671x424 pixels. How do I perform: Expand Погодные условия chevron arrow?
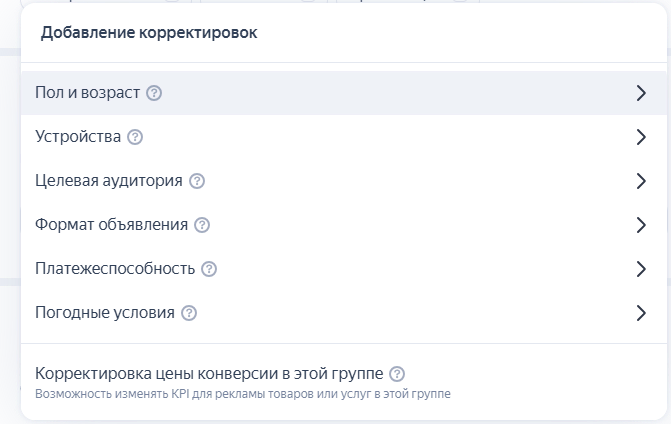coord(641,313)
